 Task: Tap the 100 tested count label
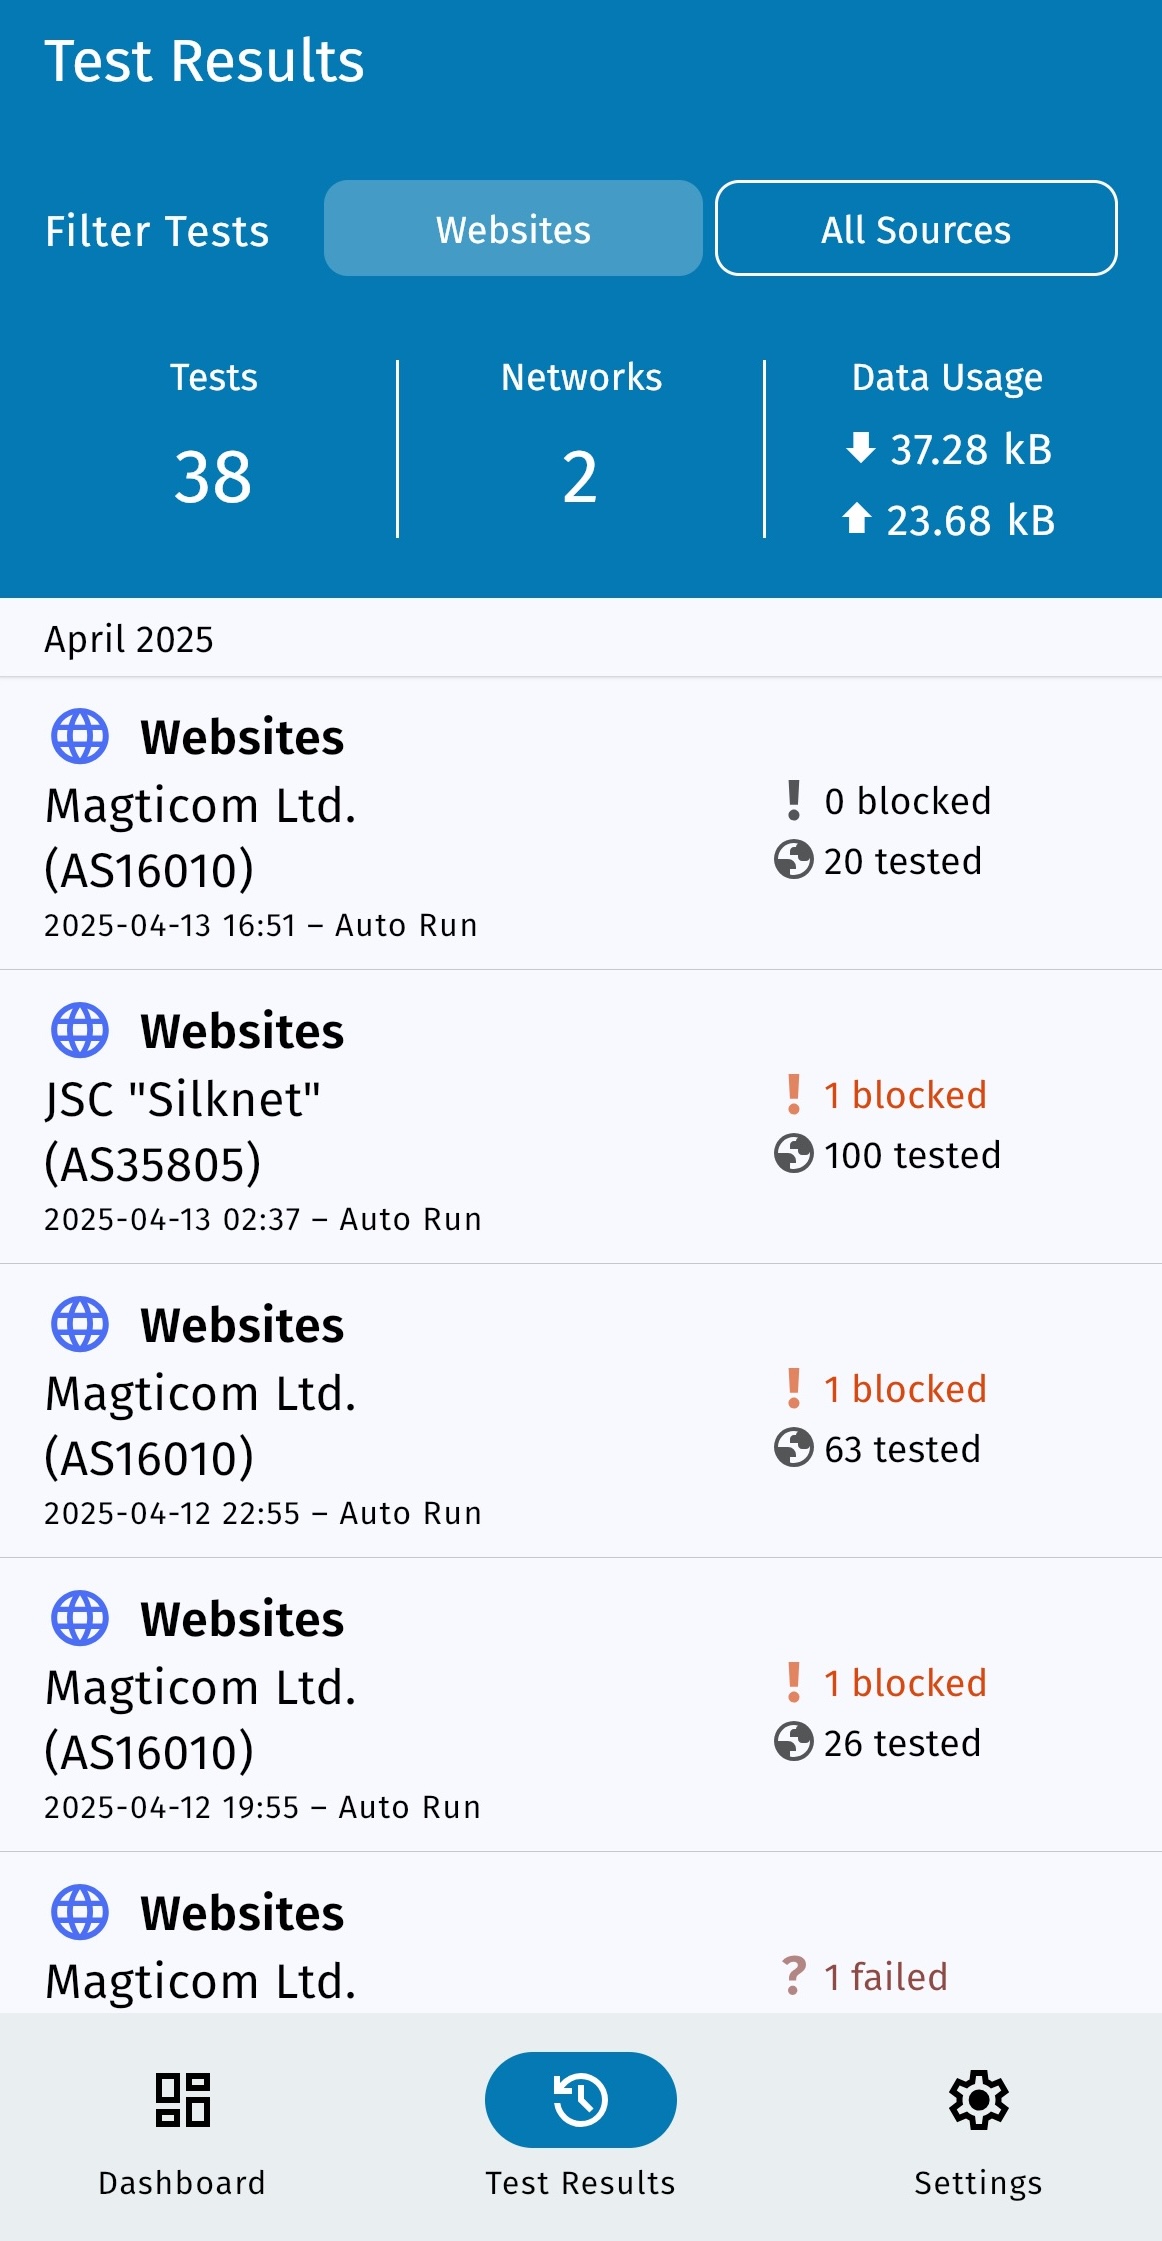point(912,1155)
